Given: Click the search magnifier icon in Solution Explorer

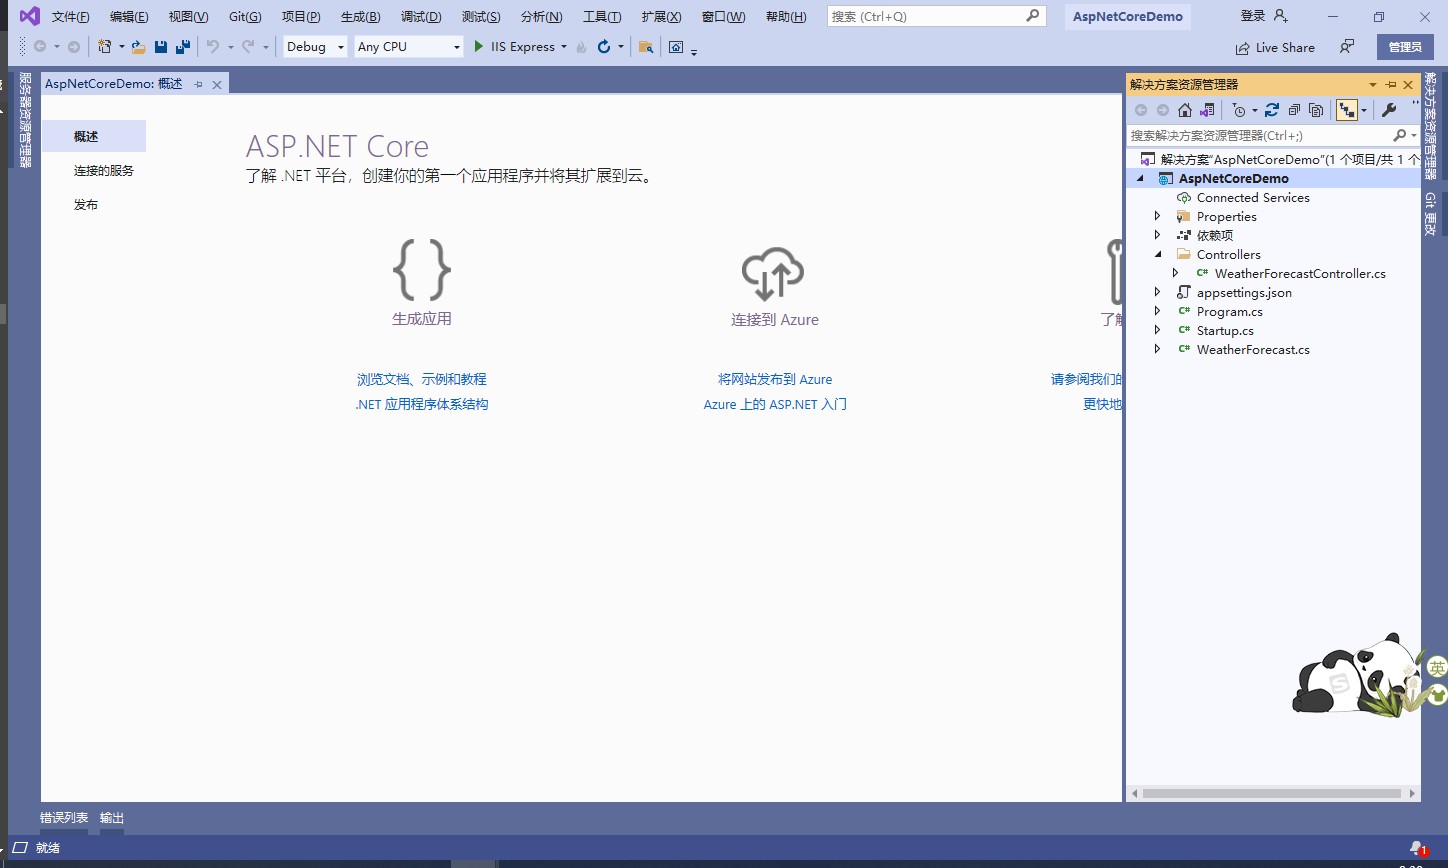Looking at the screenshot, I should pos(1400,135).
